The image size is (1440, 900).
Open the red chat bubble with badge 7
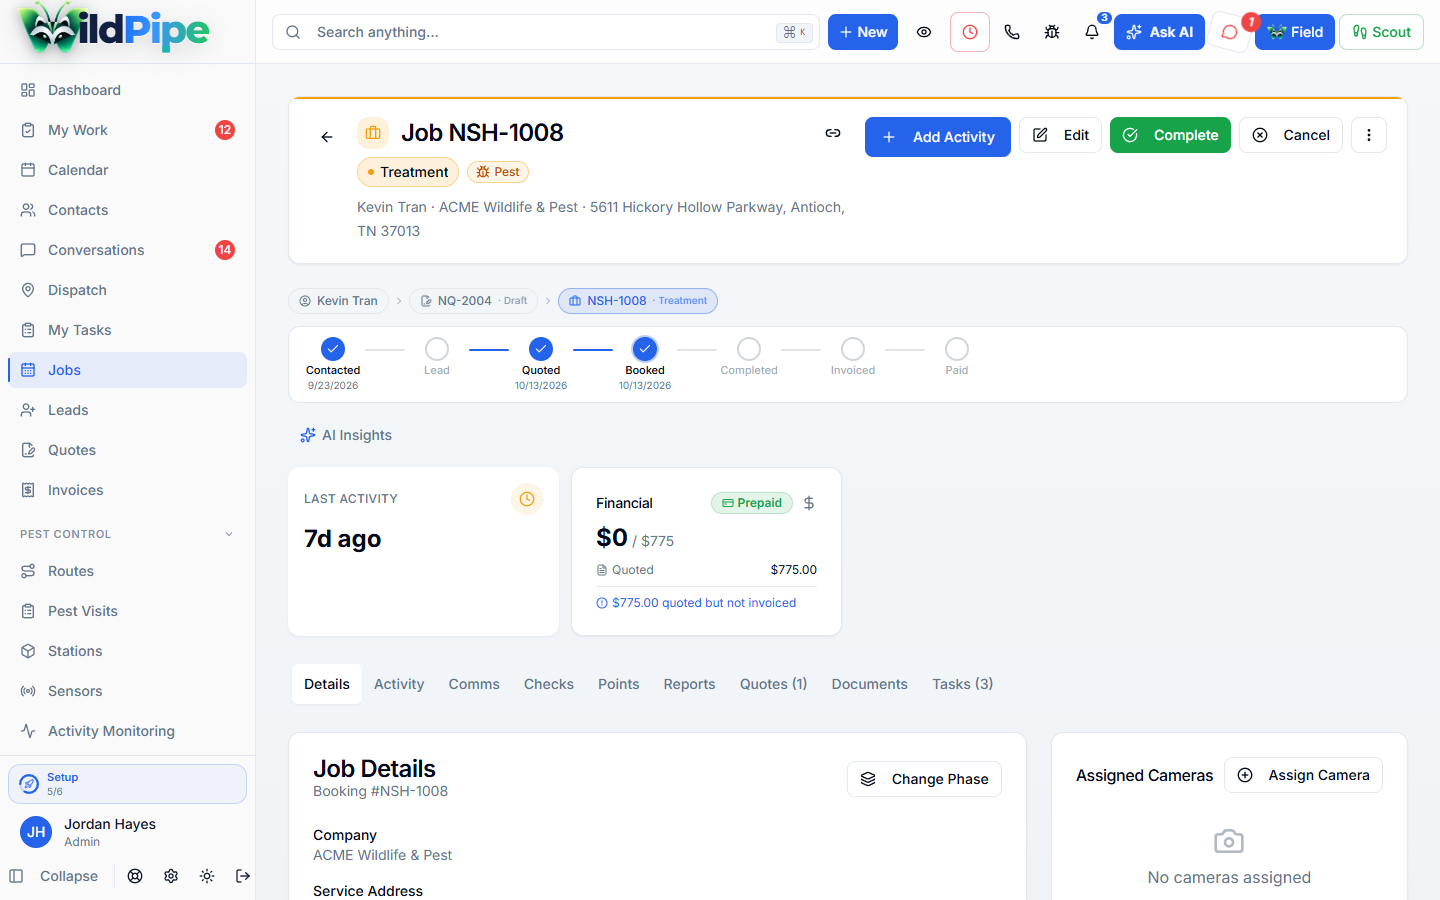tap(1230, 32)
